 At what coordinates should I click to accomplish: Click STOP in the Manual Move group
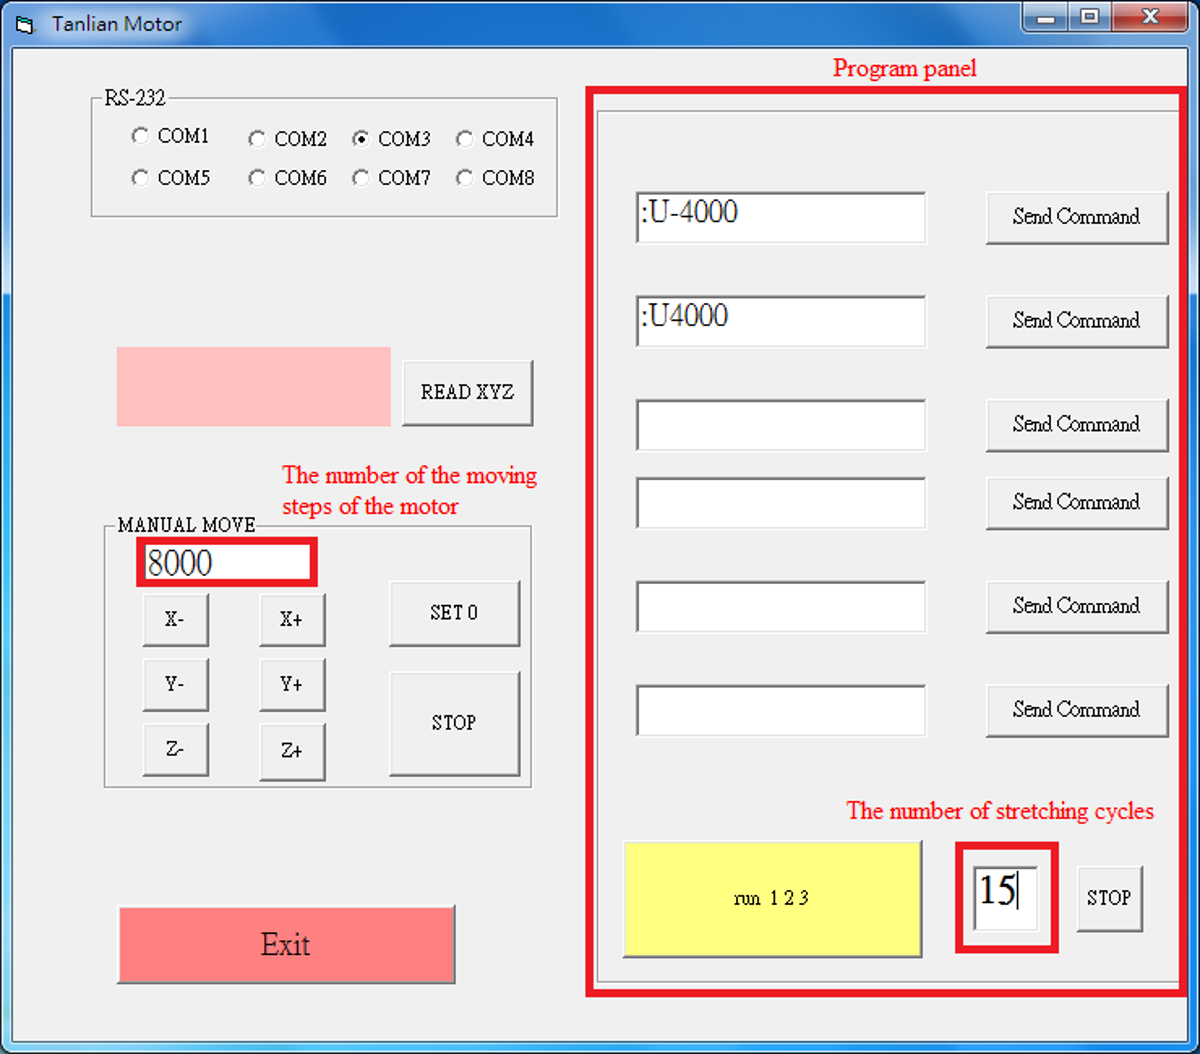coord(454,723)
